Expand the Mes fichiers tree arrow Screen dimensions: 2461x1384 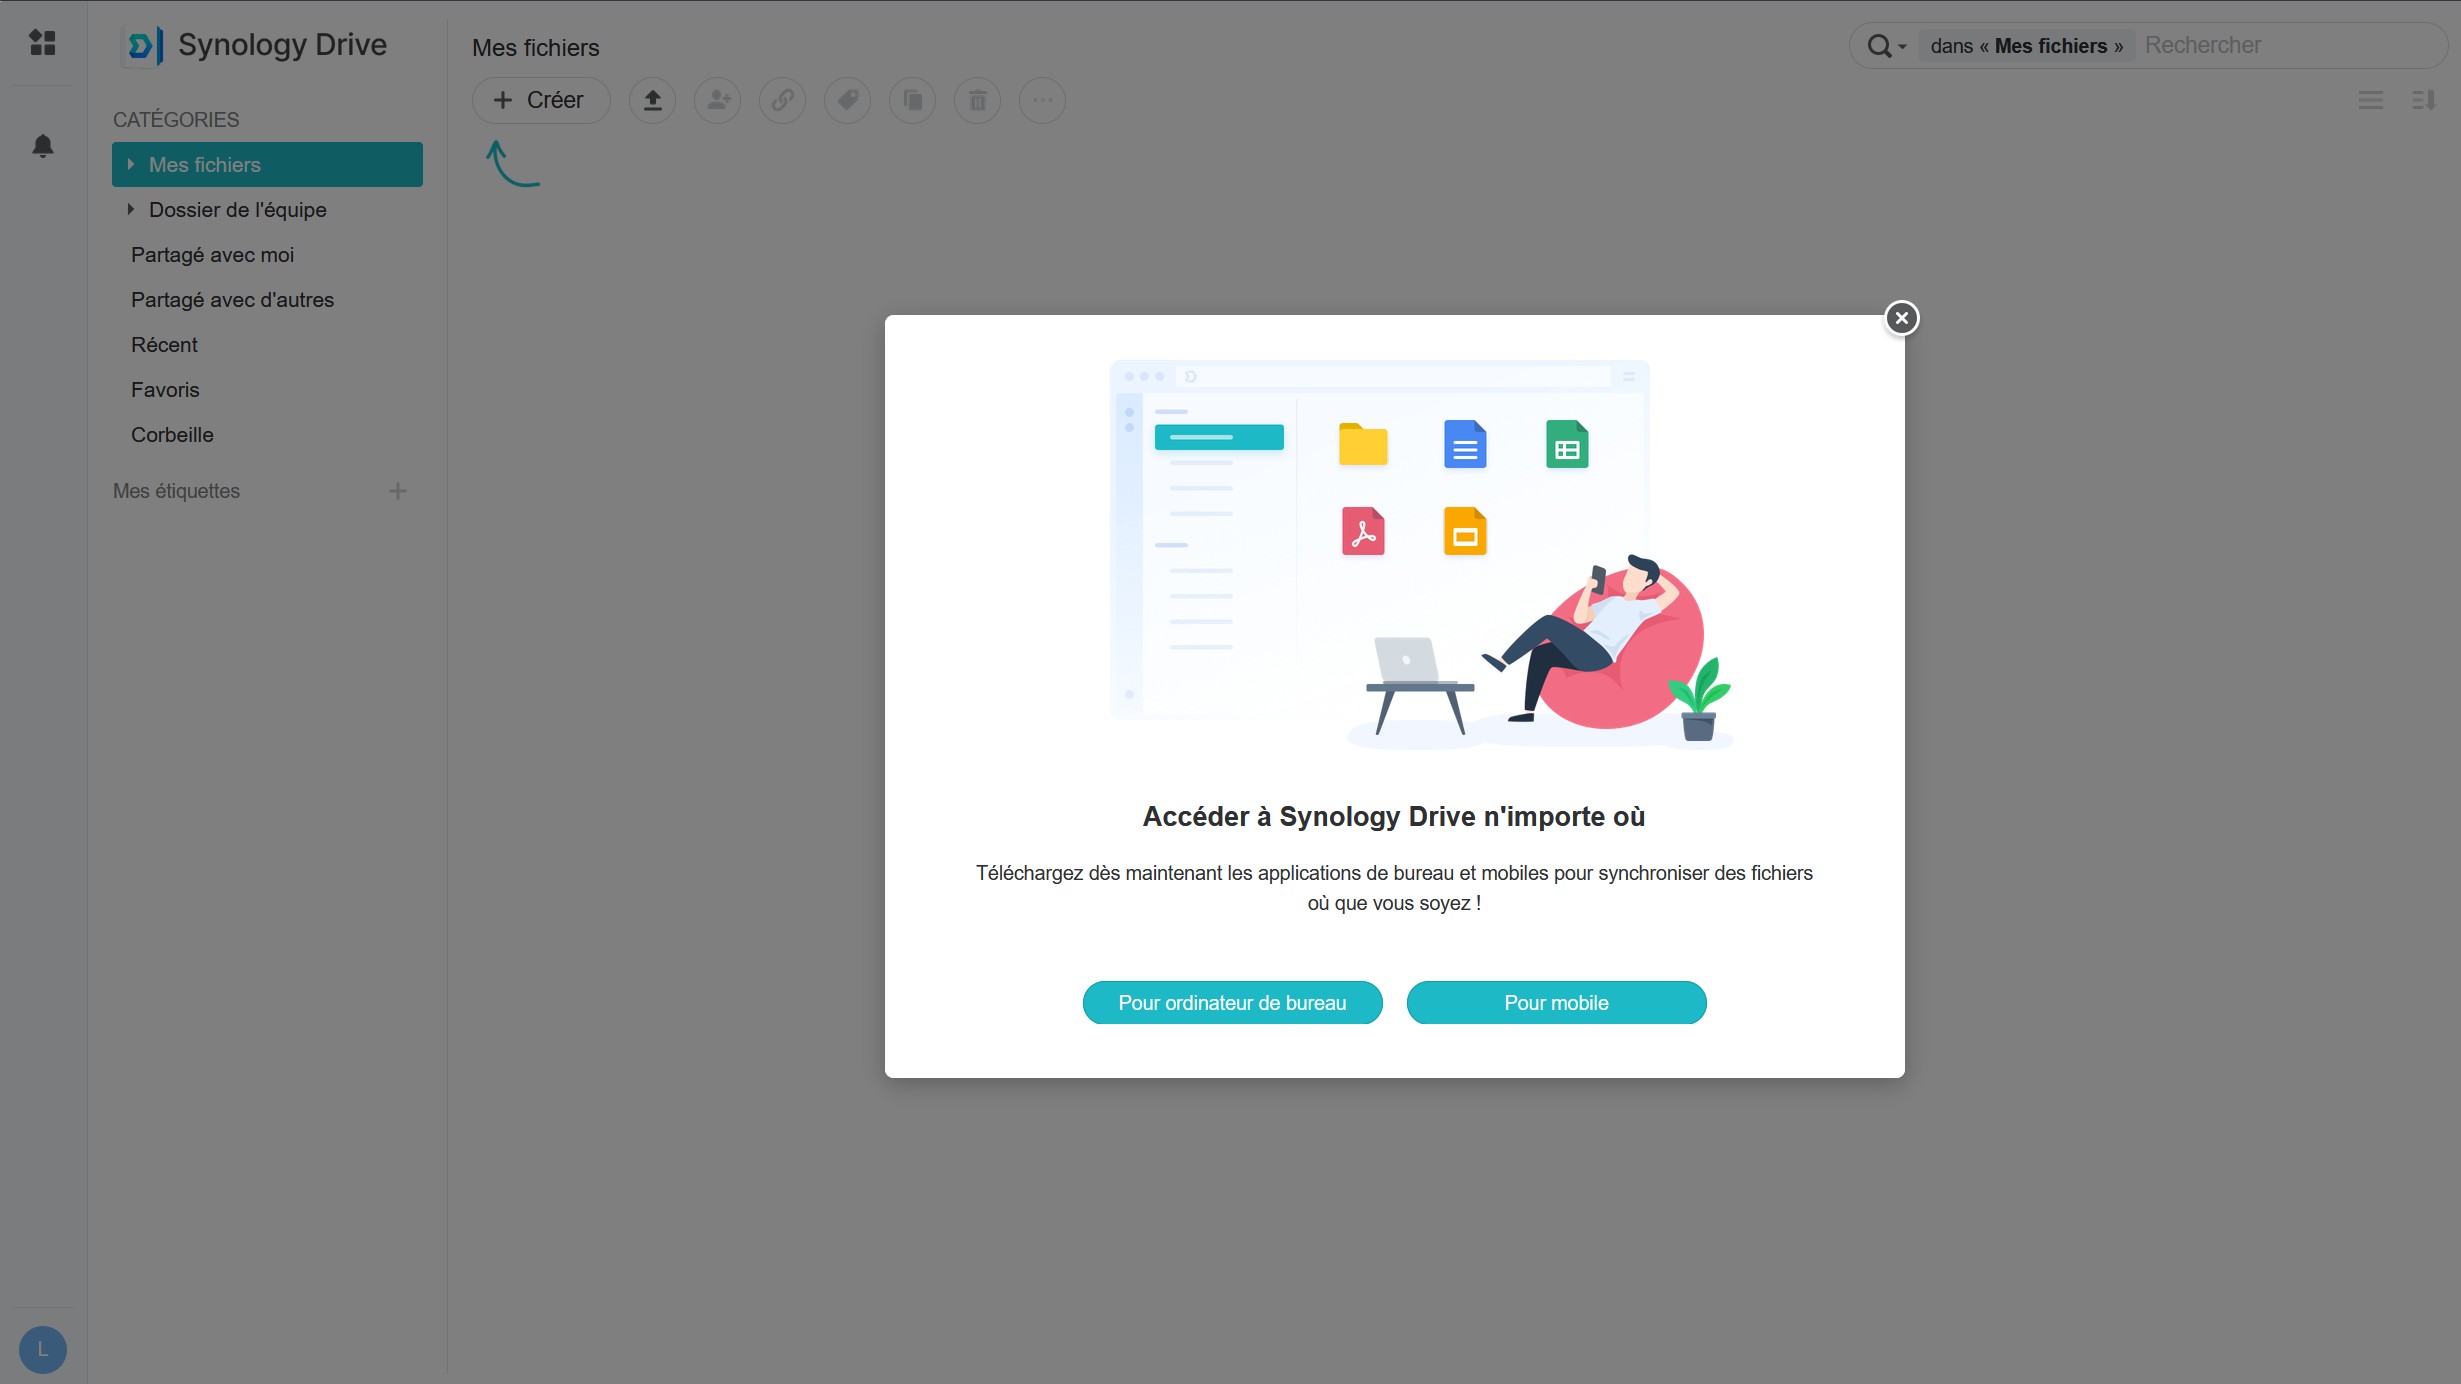click(131, 164)
